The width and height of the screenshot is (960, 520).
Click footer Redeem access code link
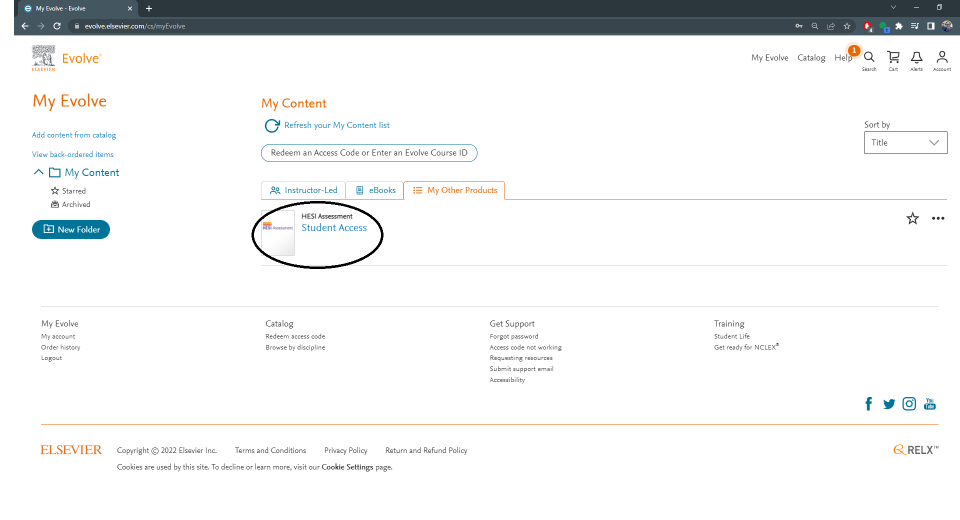(295, 336)
